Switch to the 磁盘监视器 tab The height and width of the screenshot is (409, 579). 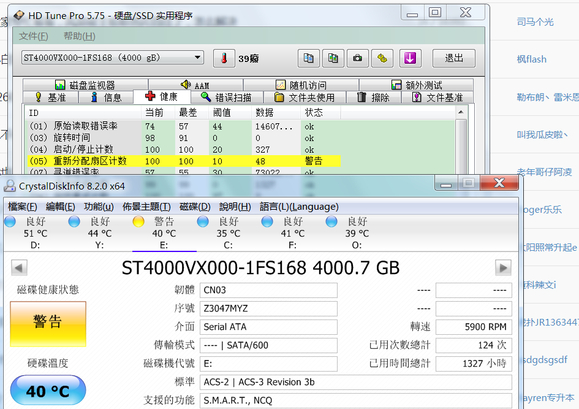tap(85, 85)
